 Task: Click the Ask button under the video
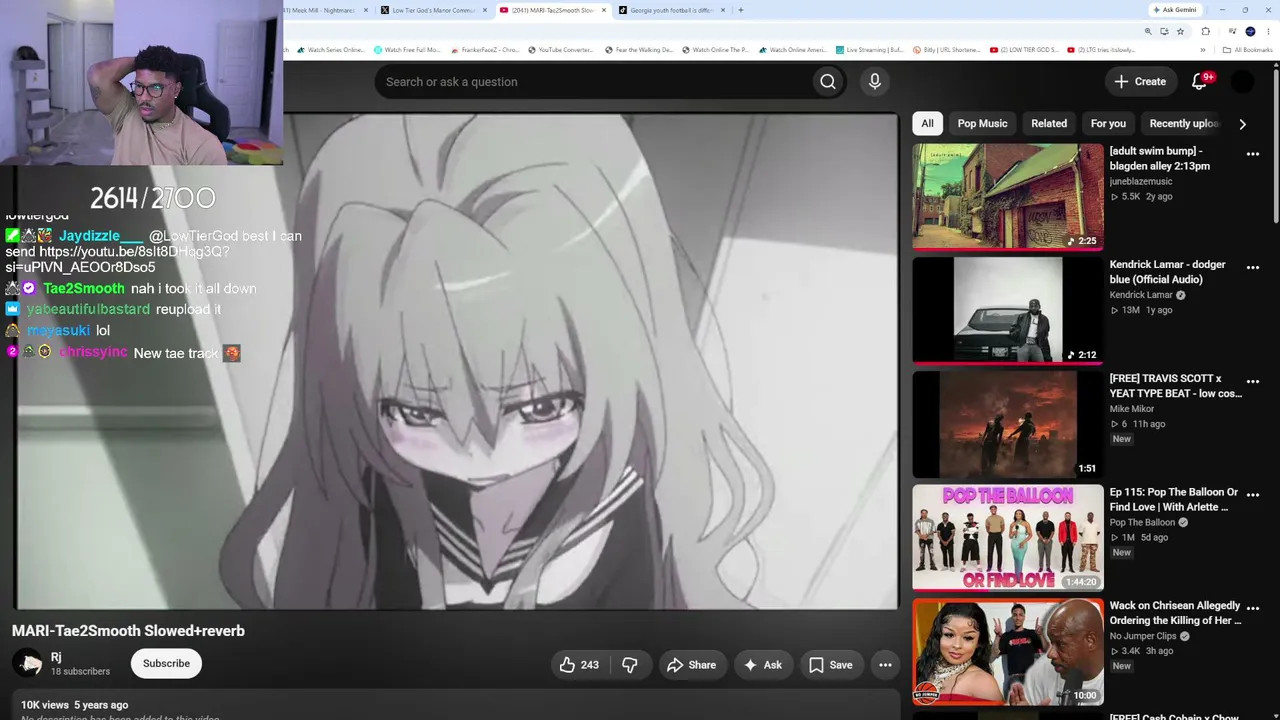(x=763, y=665)
